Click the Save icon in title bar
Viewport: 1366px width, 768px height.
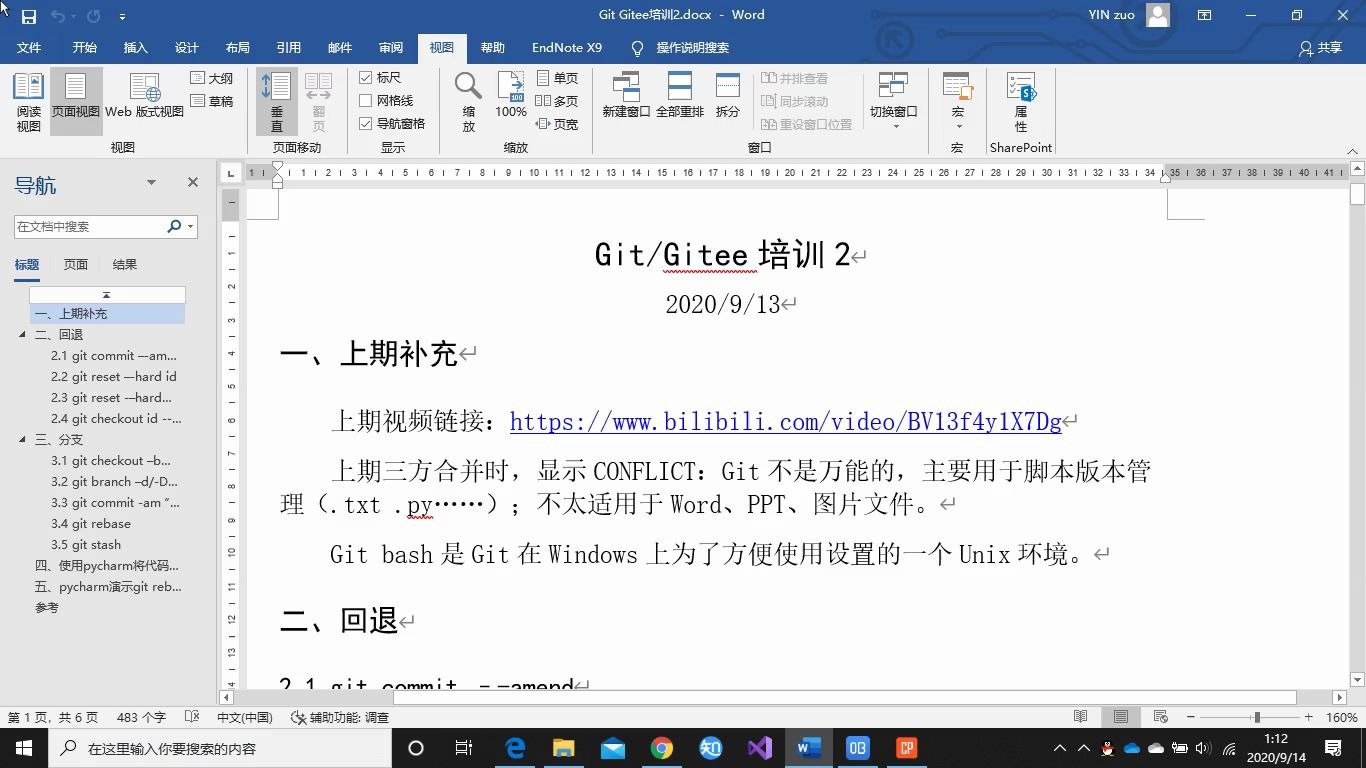point(28,16)
